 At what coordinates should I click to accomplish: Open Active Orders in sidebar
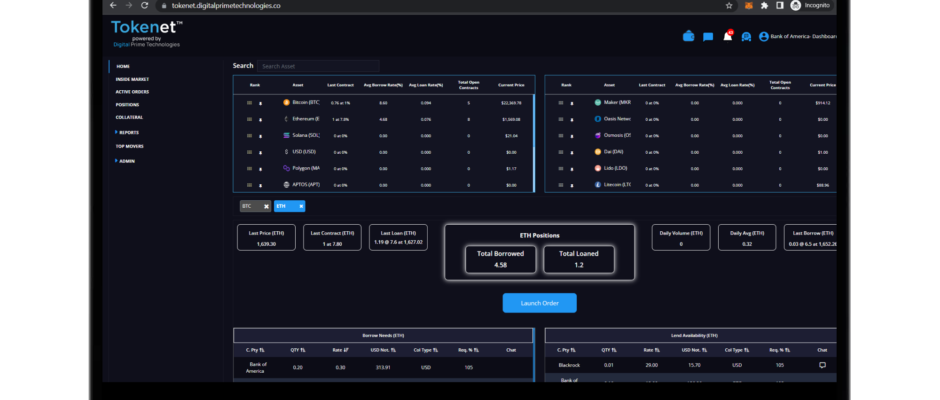point(132,92)
